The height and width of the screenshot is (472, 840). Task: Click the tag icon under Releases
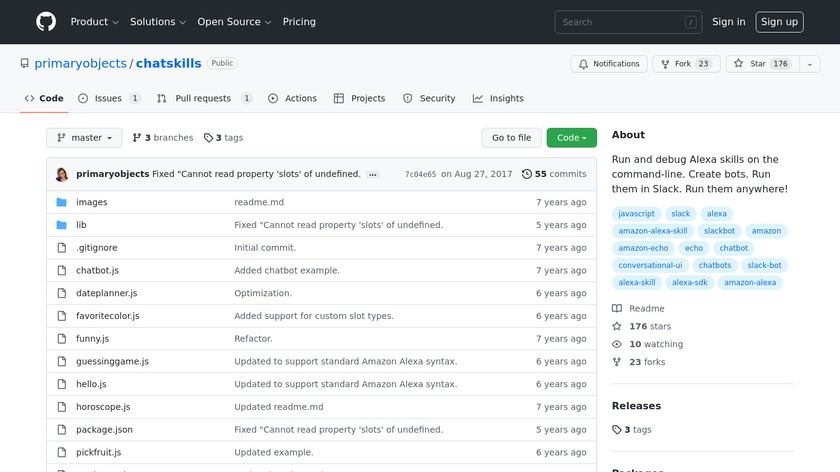618,429
